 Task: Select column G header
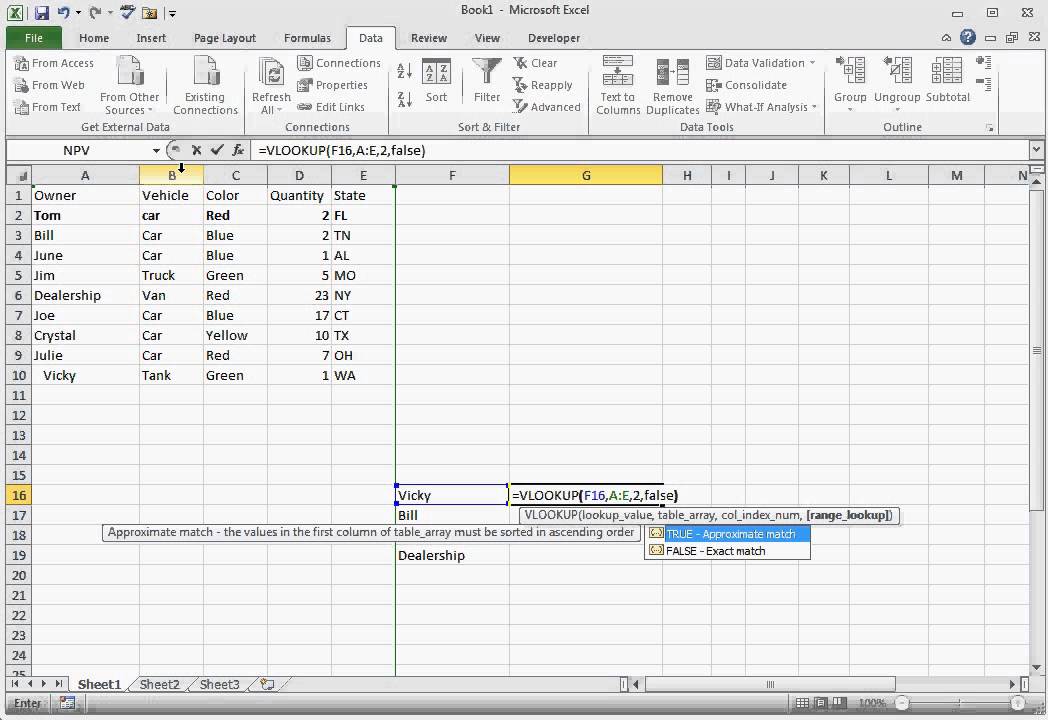click(x=585, y=175)
